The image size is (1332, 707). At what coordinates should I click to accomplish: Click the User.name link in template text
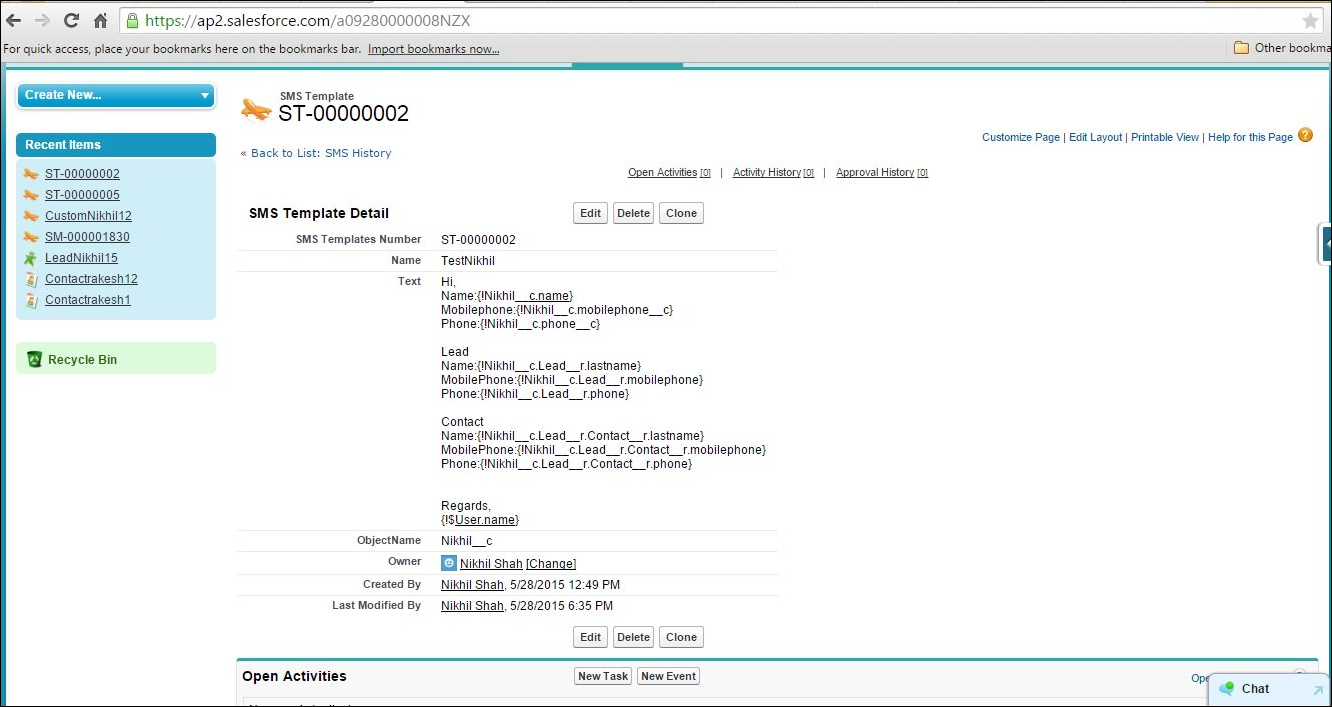[485, 520]
